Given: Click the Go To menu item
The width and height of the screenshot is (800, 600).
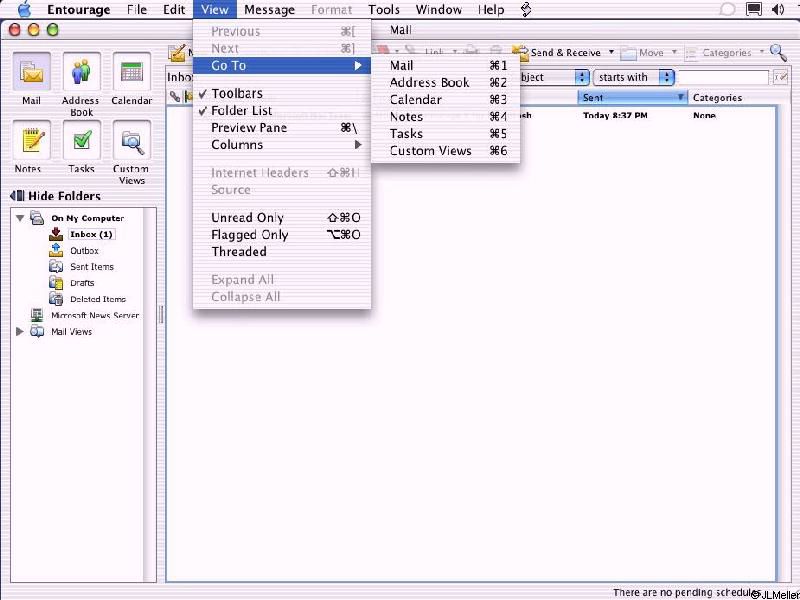Looking at the screenshot, I should (x=282, y=65).
